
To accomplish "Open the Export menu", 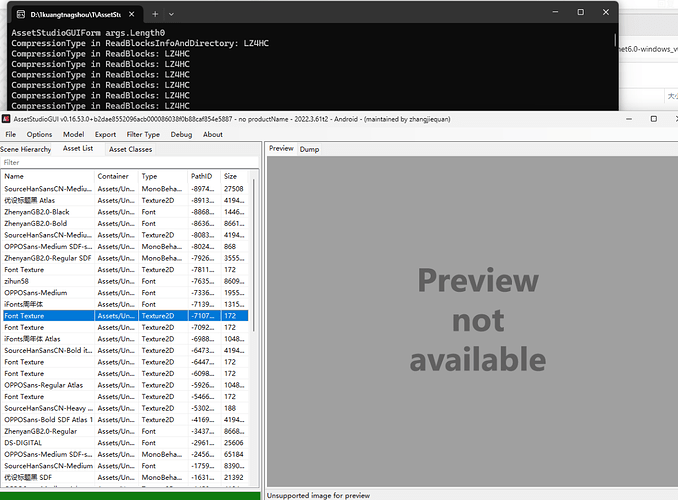I will point(105,134).
